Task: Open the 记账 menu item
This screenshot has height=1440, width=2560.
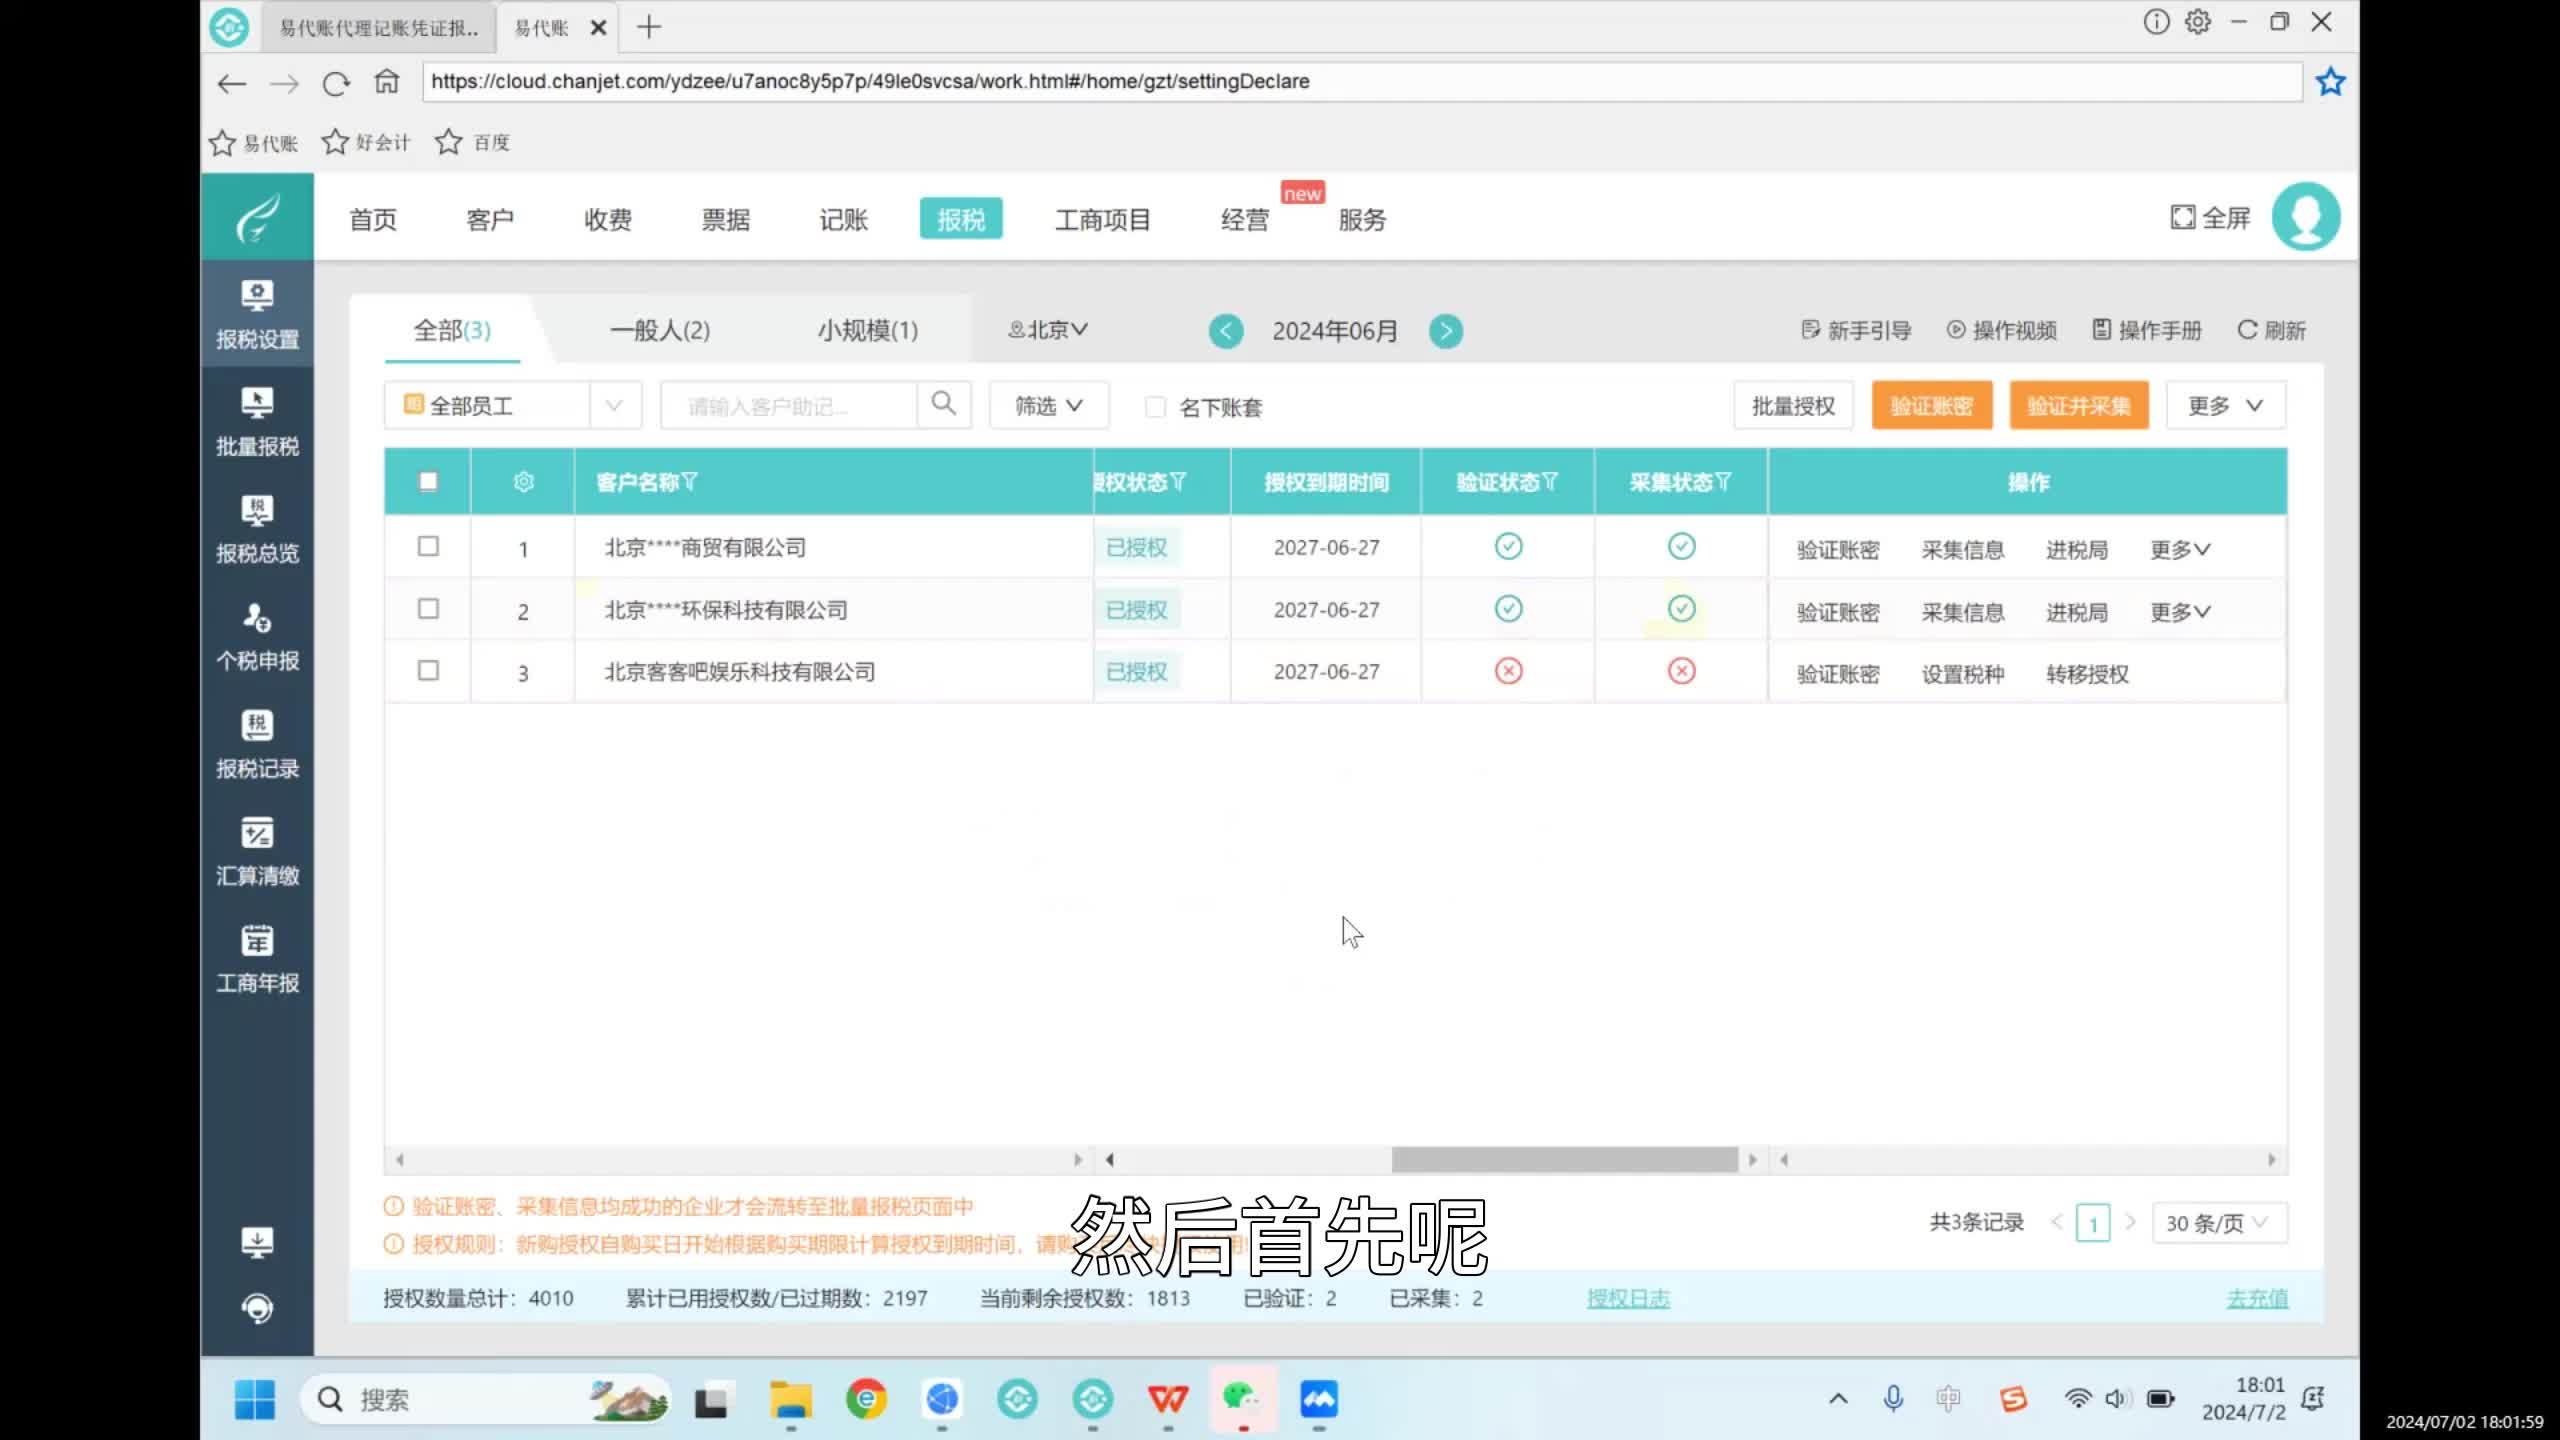Action: coord(843,219)
